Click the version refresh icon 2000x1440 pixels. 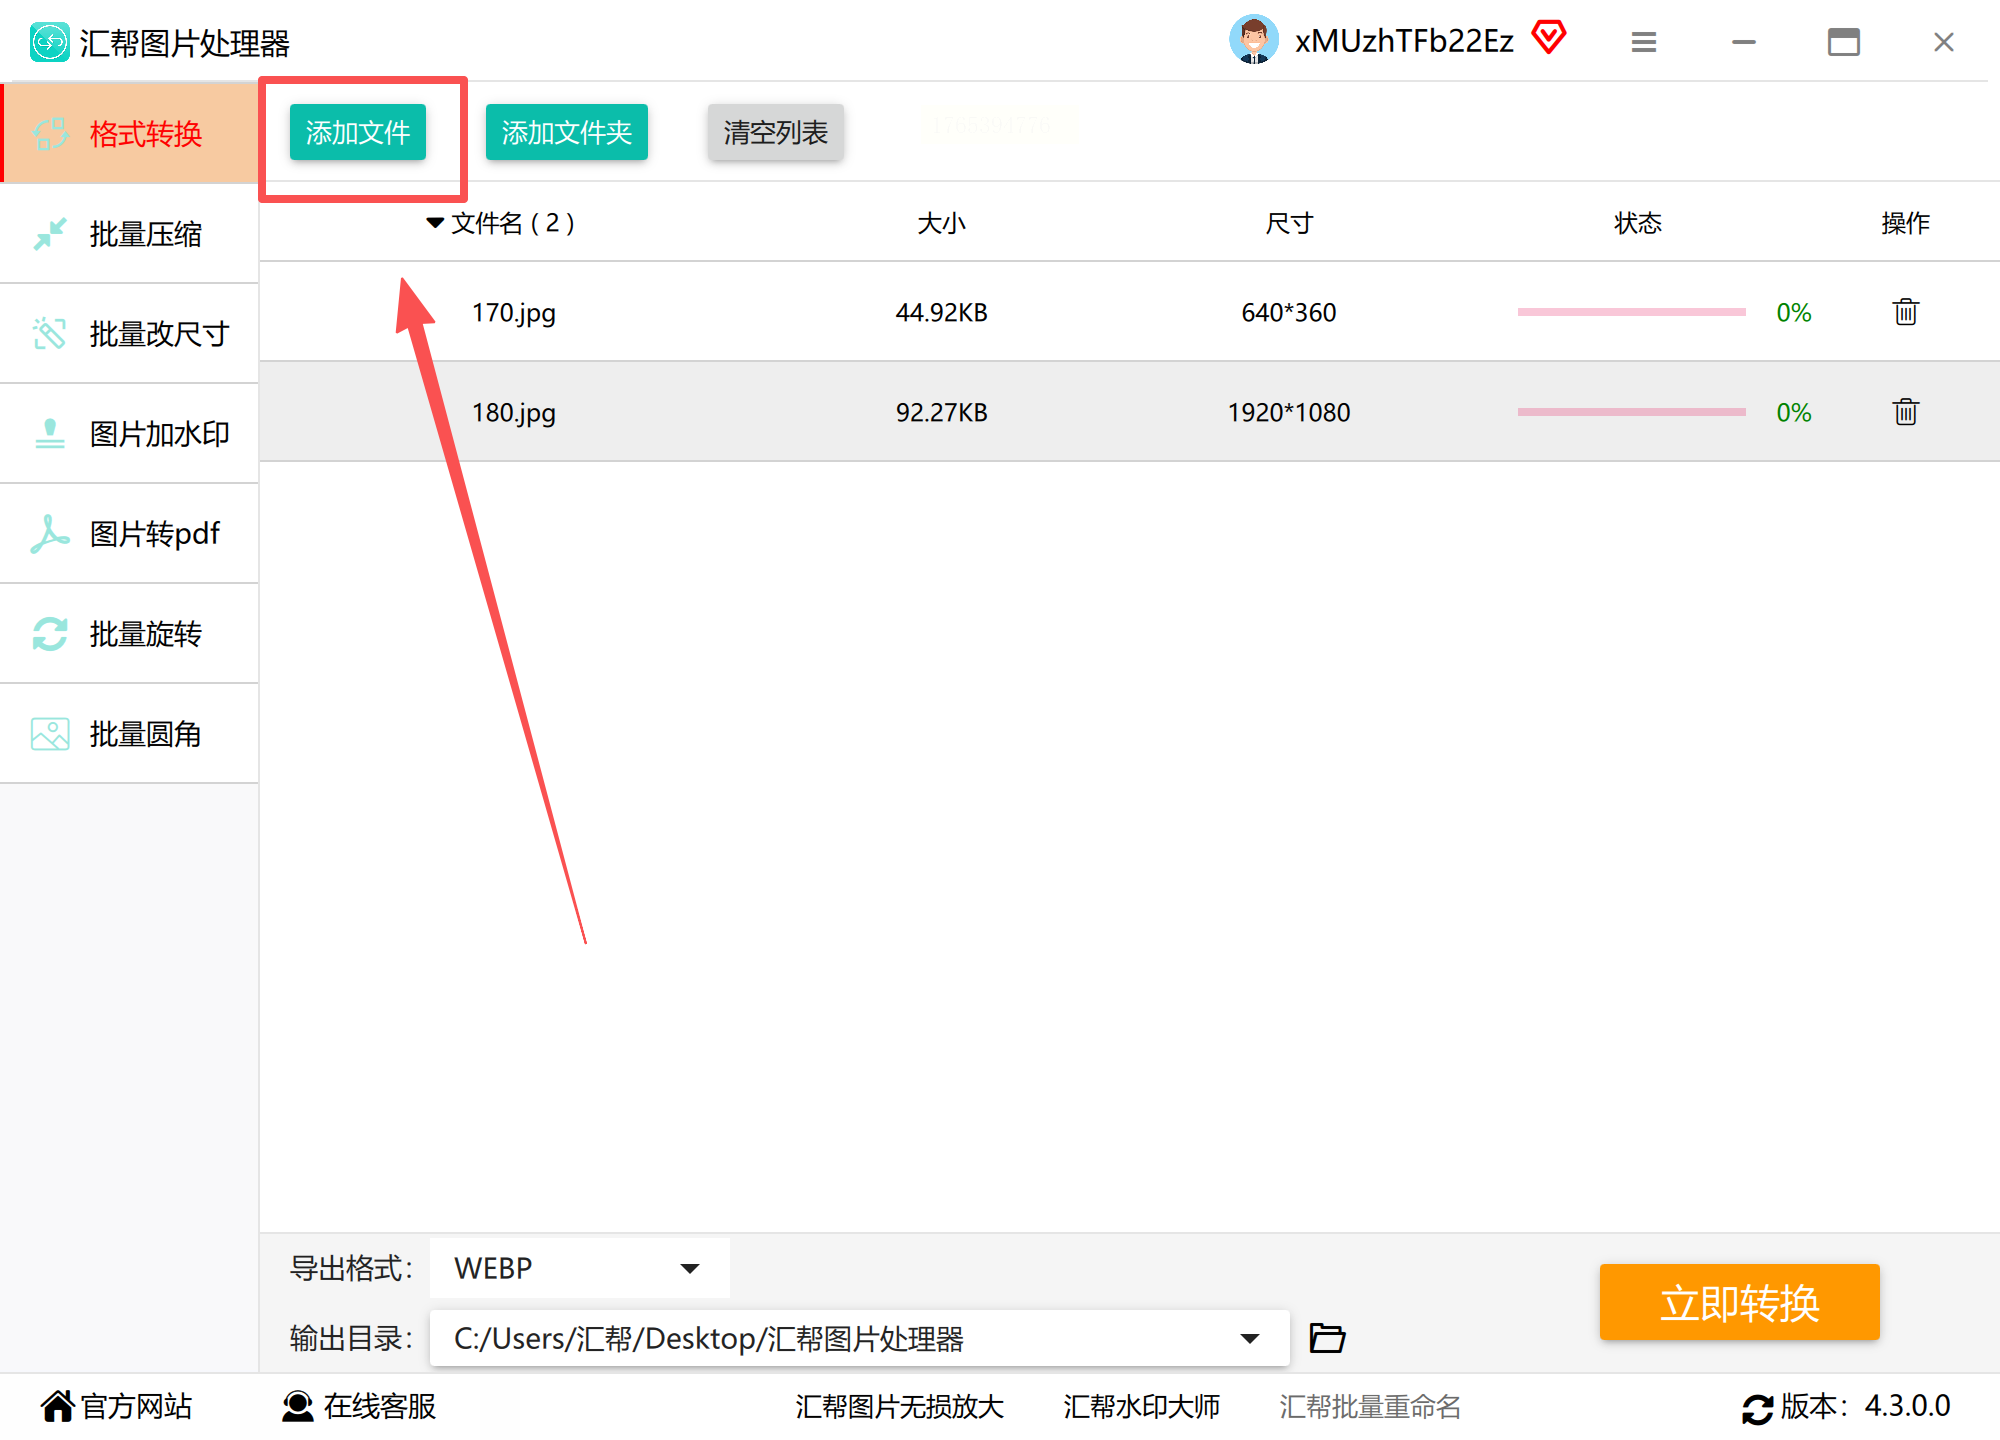pos(1757,1408)
